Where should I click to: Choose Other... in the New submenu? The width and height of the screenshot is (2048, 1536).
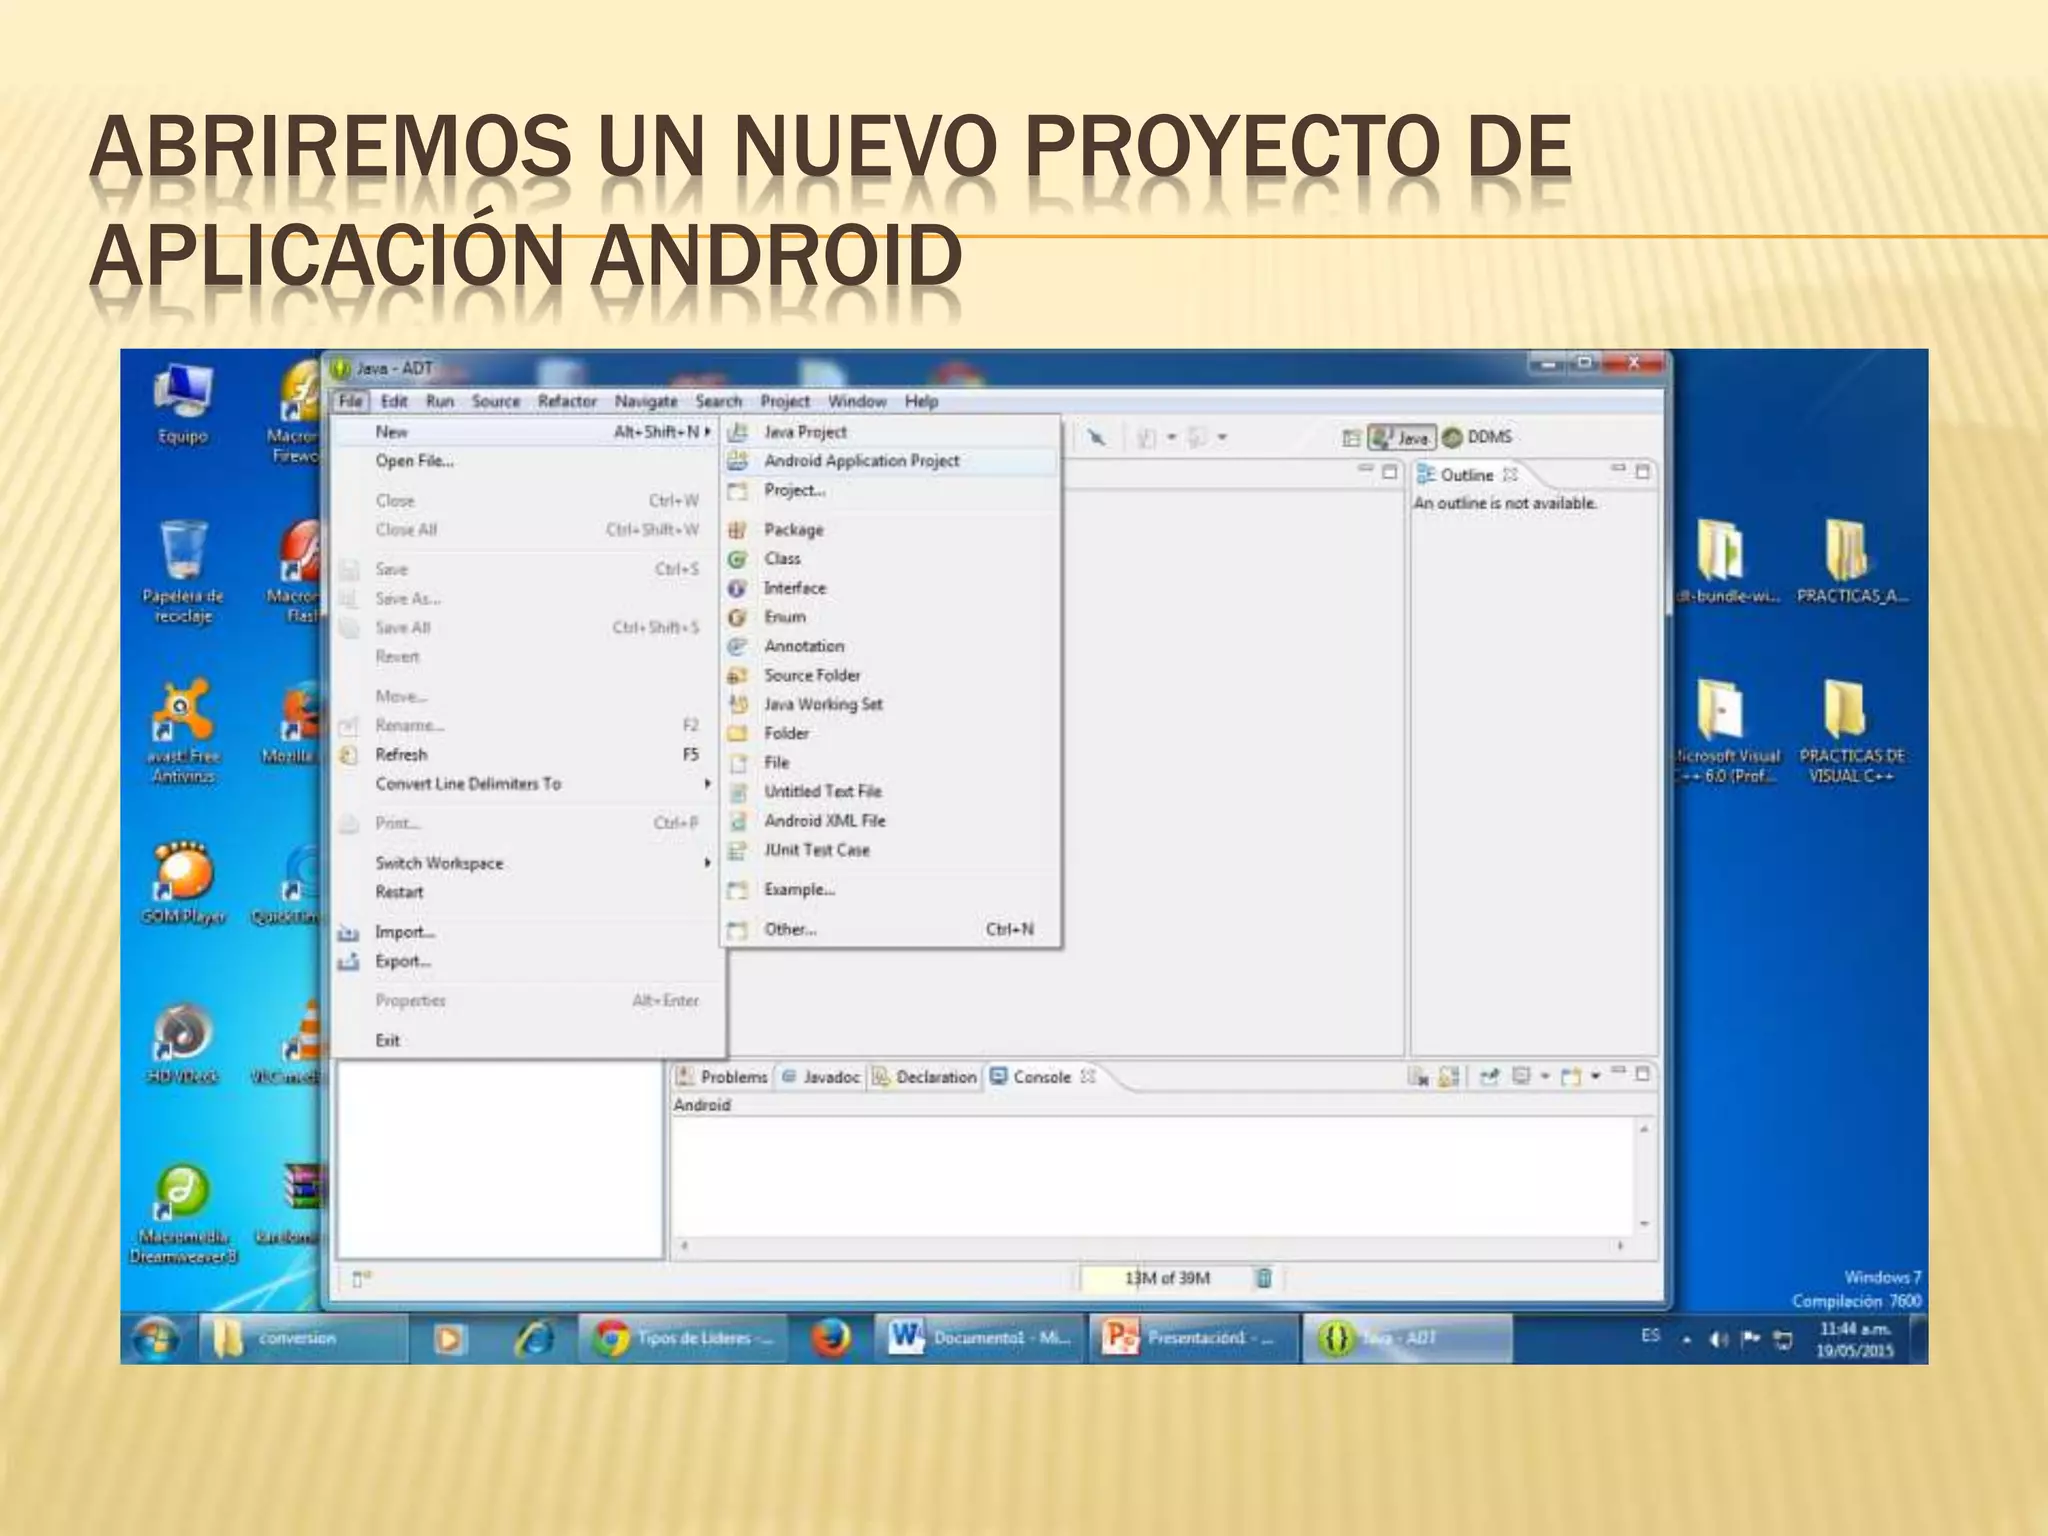pos(889,930)
